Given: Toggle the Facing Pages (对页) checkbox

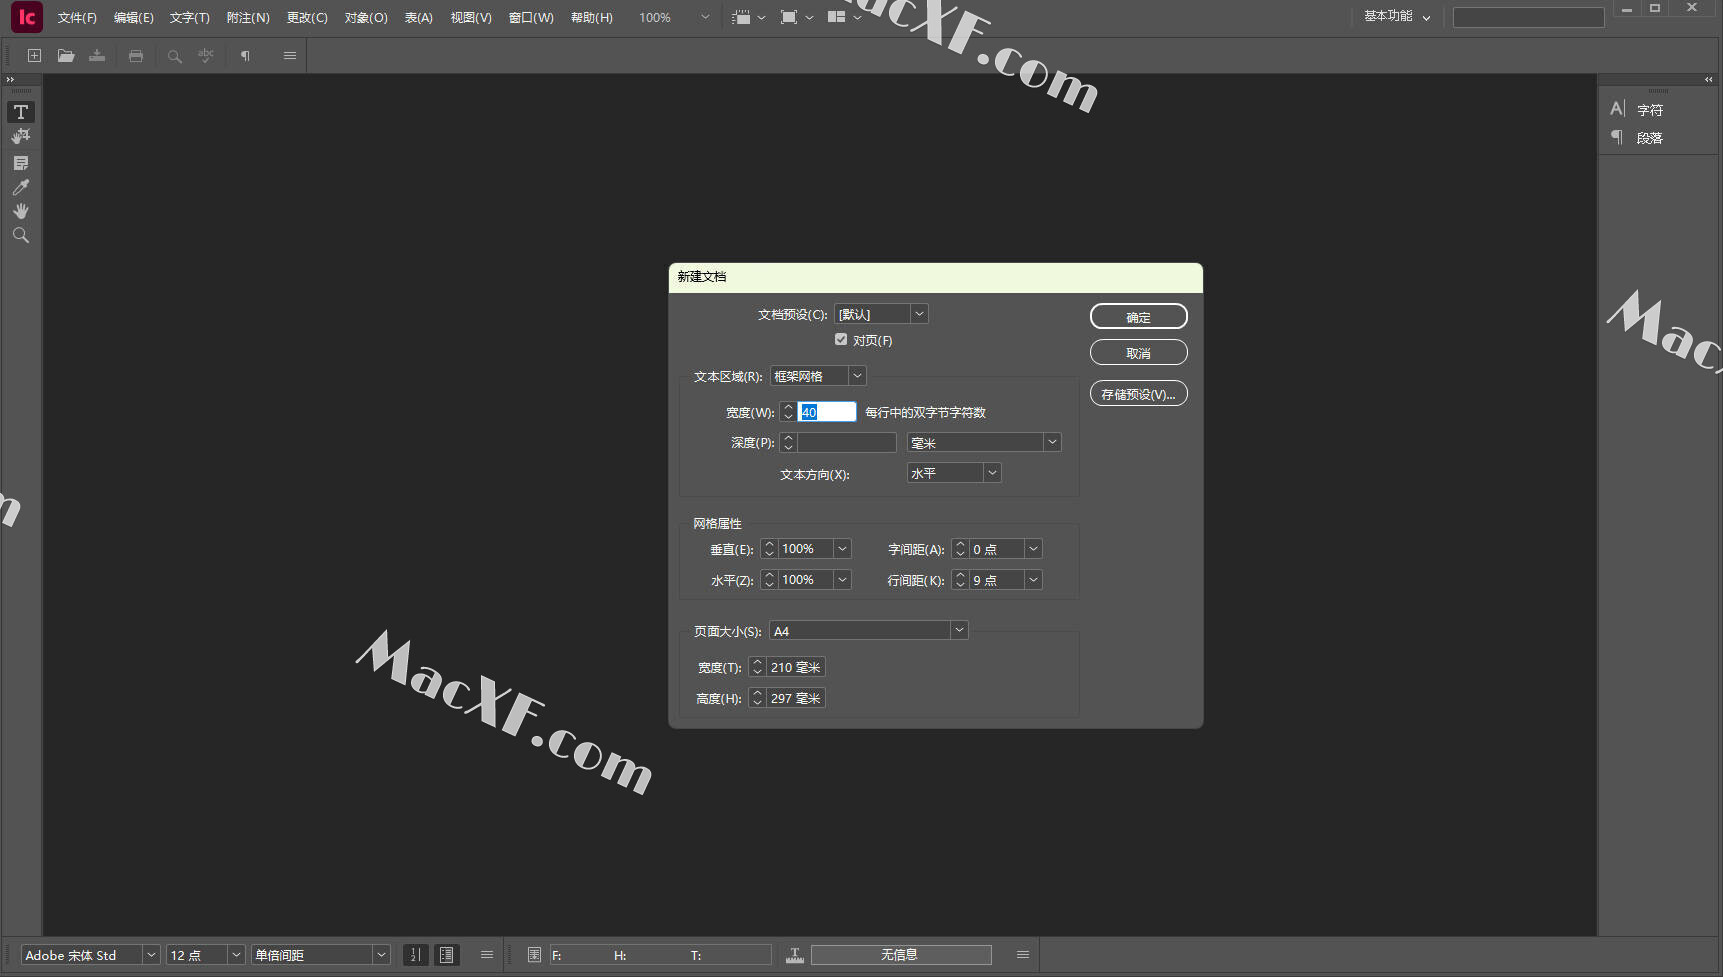Looking at the screenshot, I should click(x=841, y=340).
